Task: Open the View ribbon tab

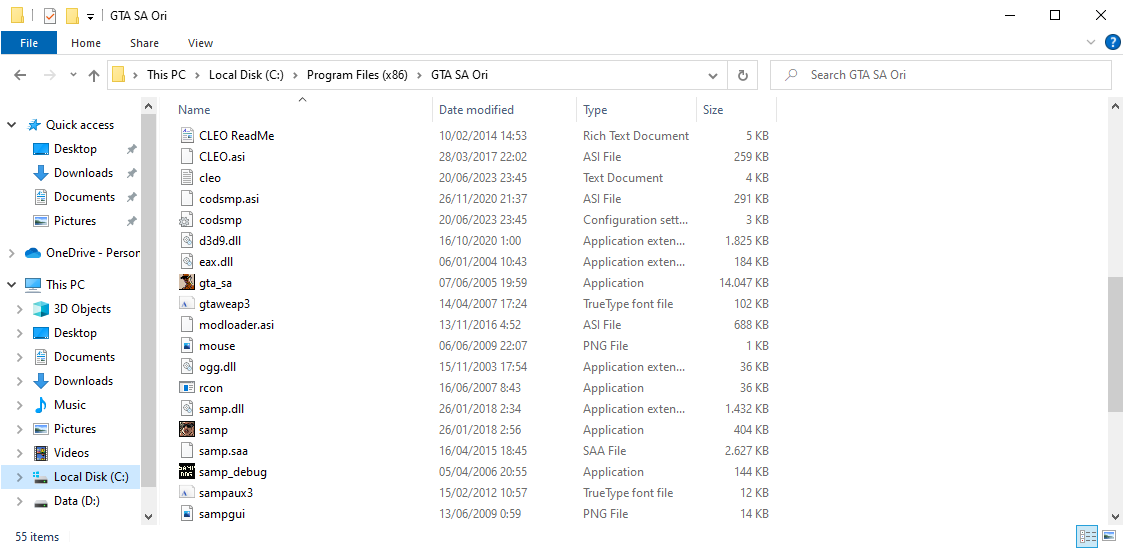Action: click(x=201, y=43)
